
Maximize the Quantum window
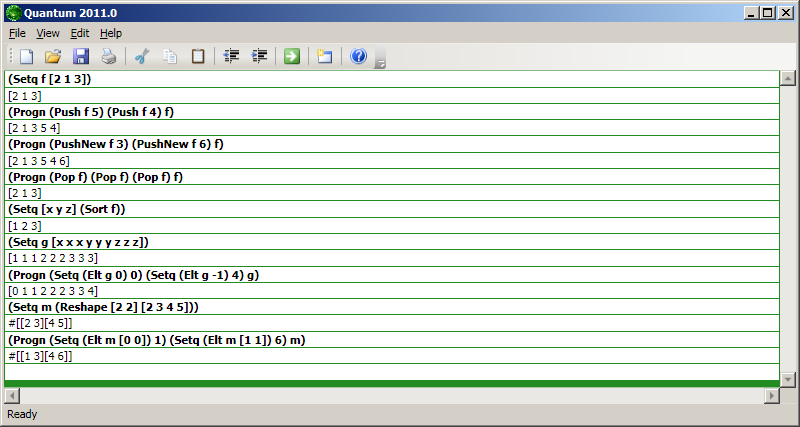tap(767, 13)
